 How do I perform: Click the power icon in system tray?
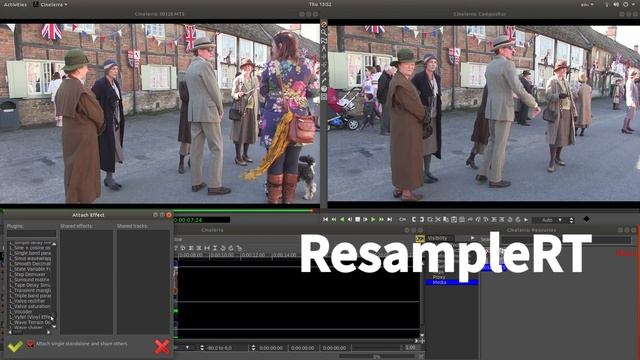point(625,4)
